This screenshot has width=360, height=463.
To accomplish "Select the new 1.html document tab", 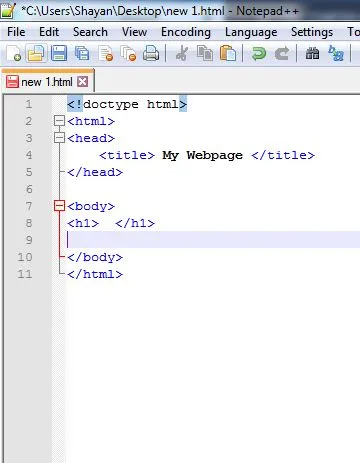I will (x=47, y=82).
